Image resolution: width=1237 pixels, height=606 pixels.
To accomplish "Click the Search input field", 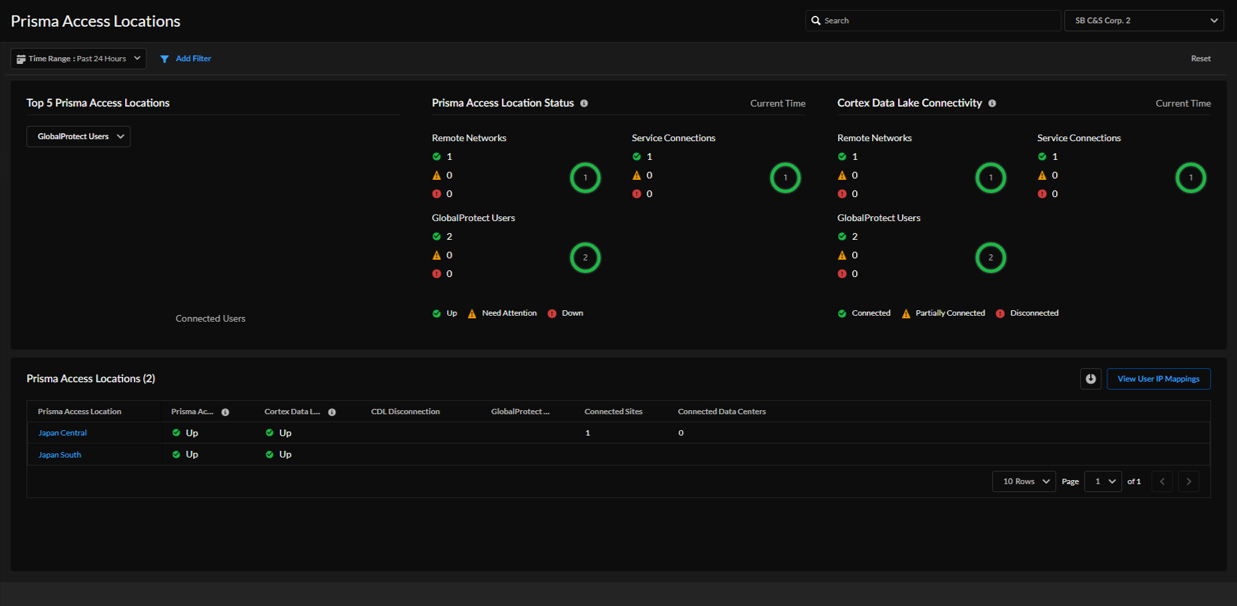I will [x=933, y=20].
